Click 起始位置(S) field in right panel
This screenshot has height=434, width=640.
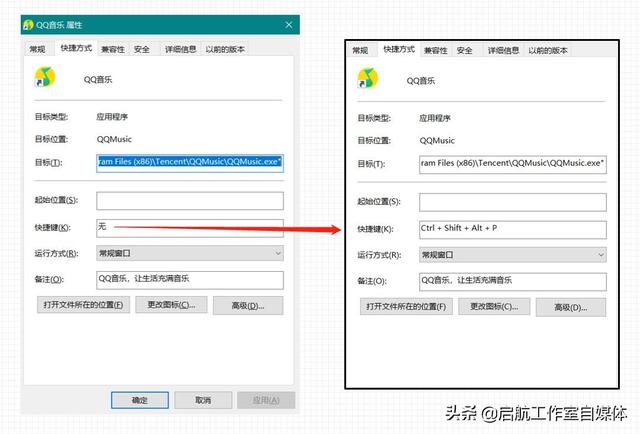(x=513, y=202)
